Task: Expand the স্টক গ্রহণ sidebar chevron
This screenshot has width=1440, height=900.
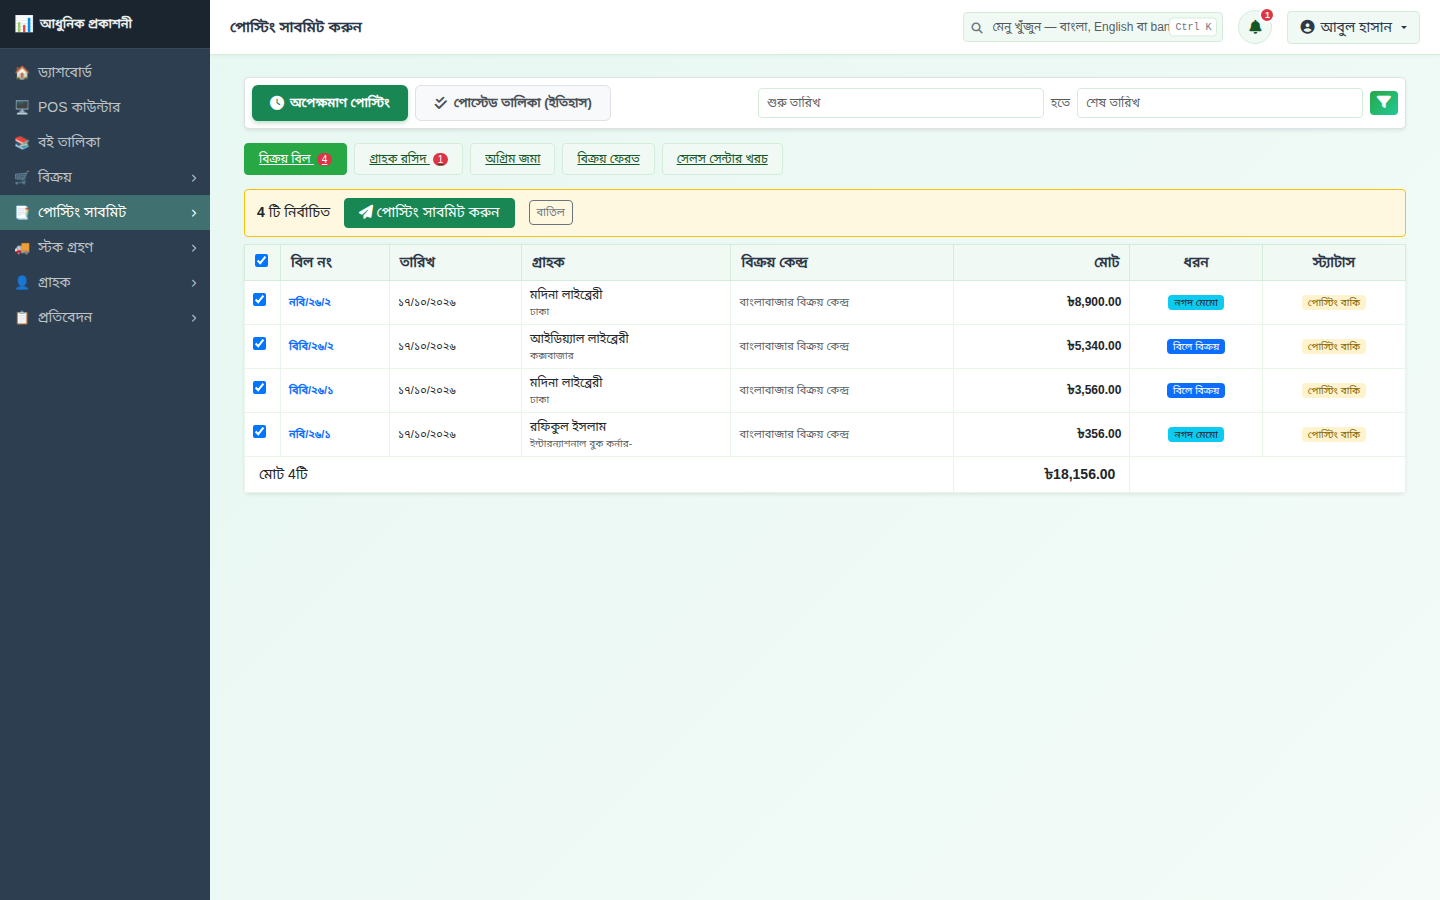Action: pos(194,248)
